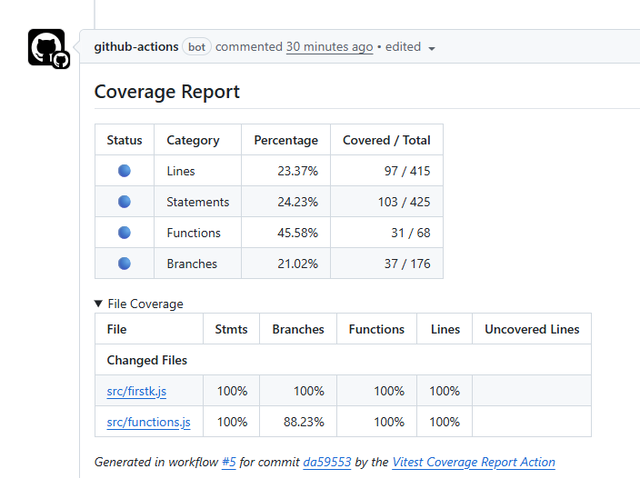The image size is (640, 478).
Task: Click the blue status circle for Statements
Action: click(124, 202)
